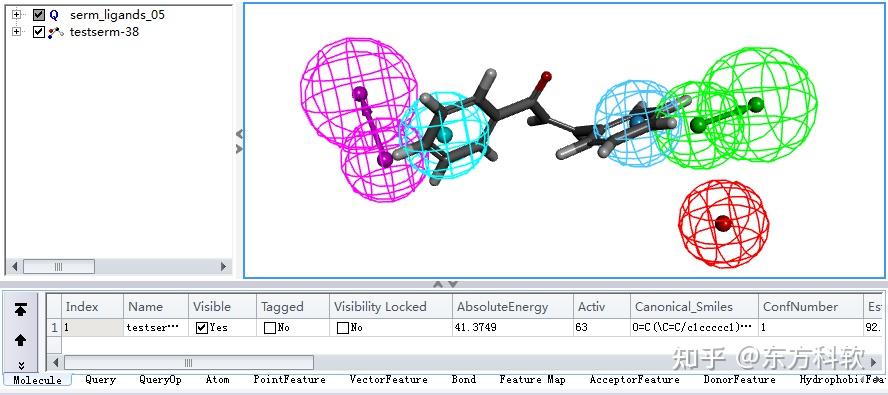Select the Activ value 63 cell
Screen dimensions: 888x395
tap(602, 328)
